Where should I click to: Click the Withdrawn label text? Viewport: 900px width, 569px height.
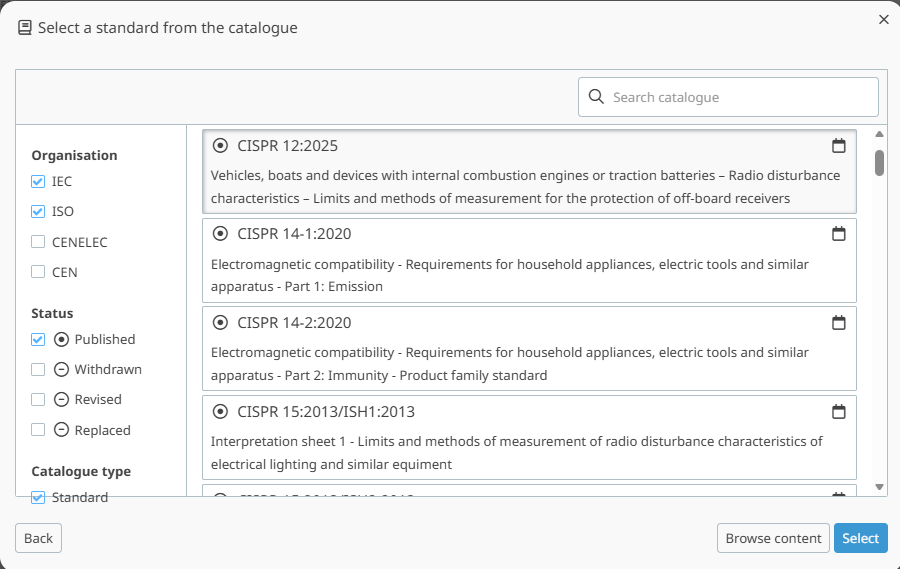(108, 369)
